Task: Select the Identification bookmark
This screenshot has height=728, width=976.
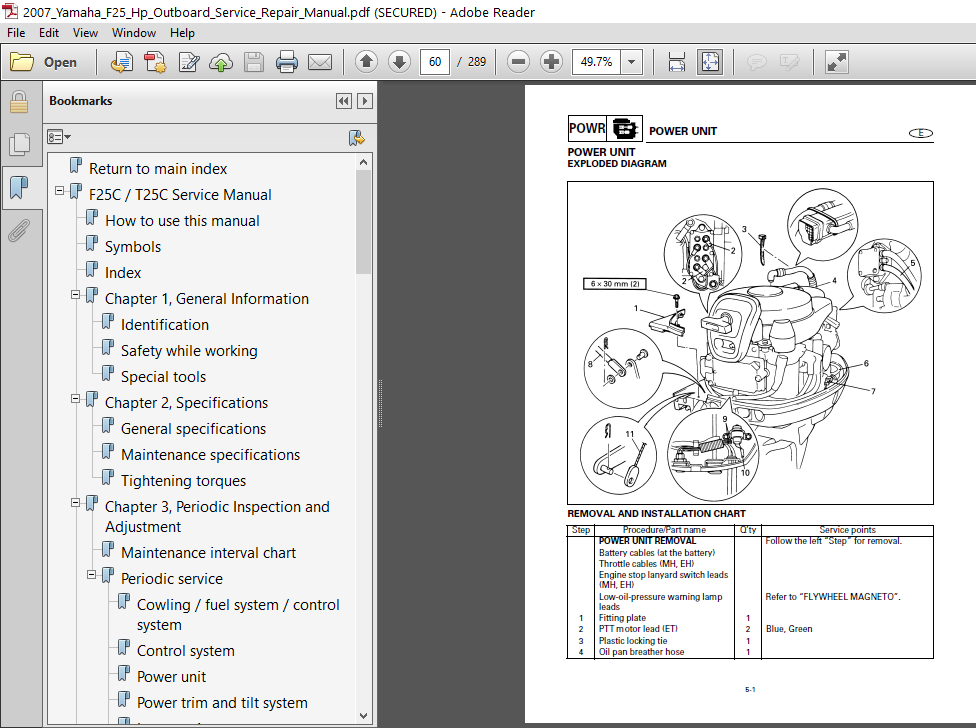Action: (x=164, y=325)
